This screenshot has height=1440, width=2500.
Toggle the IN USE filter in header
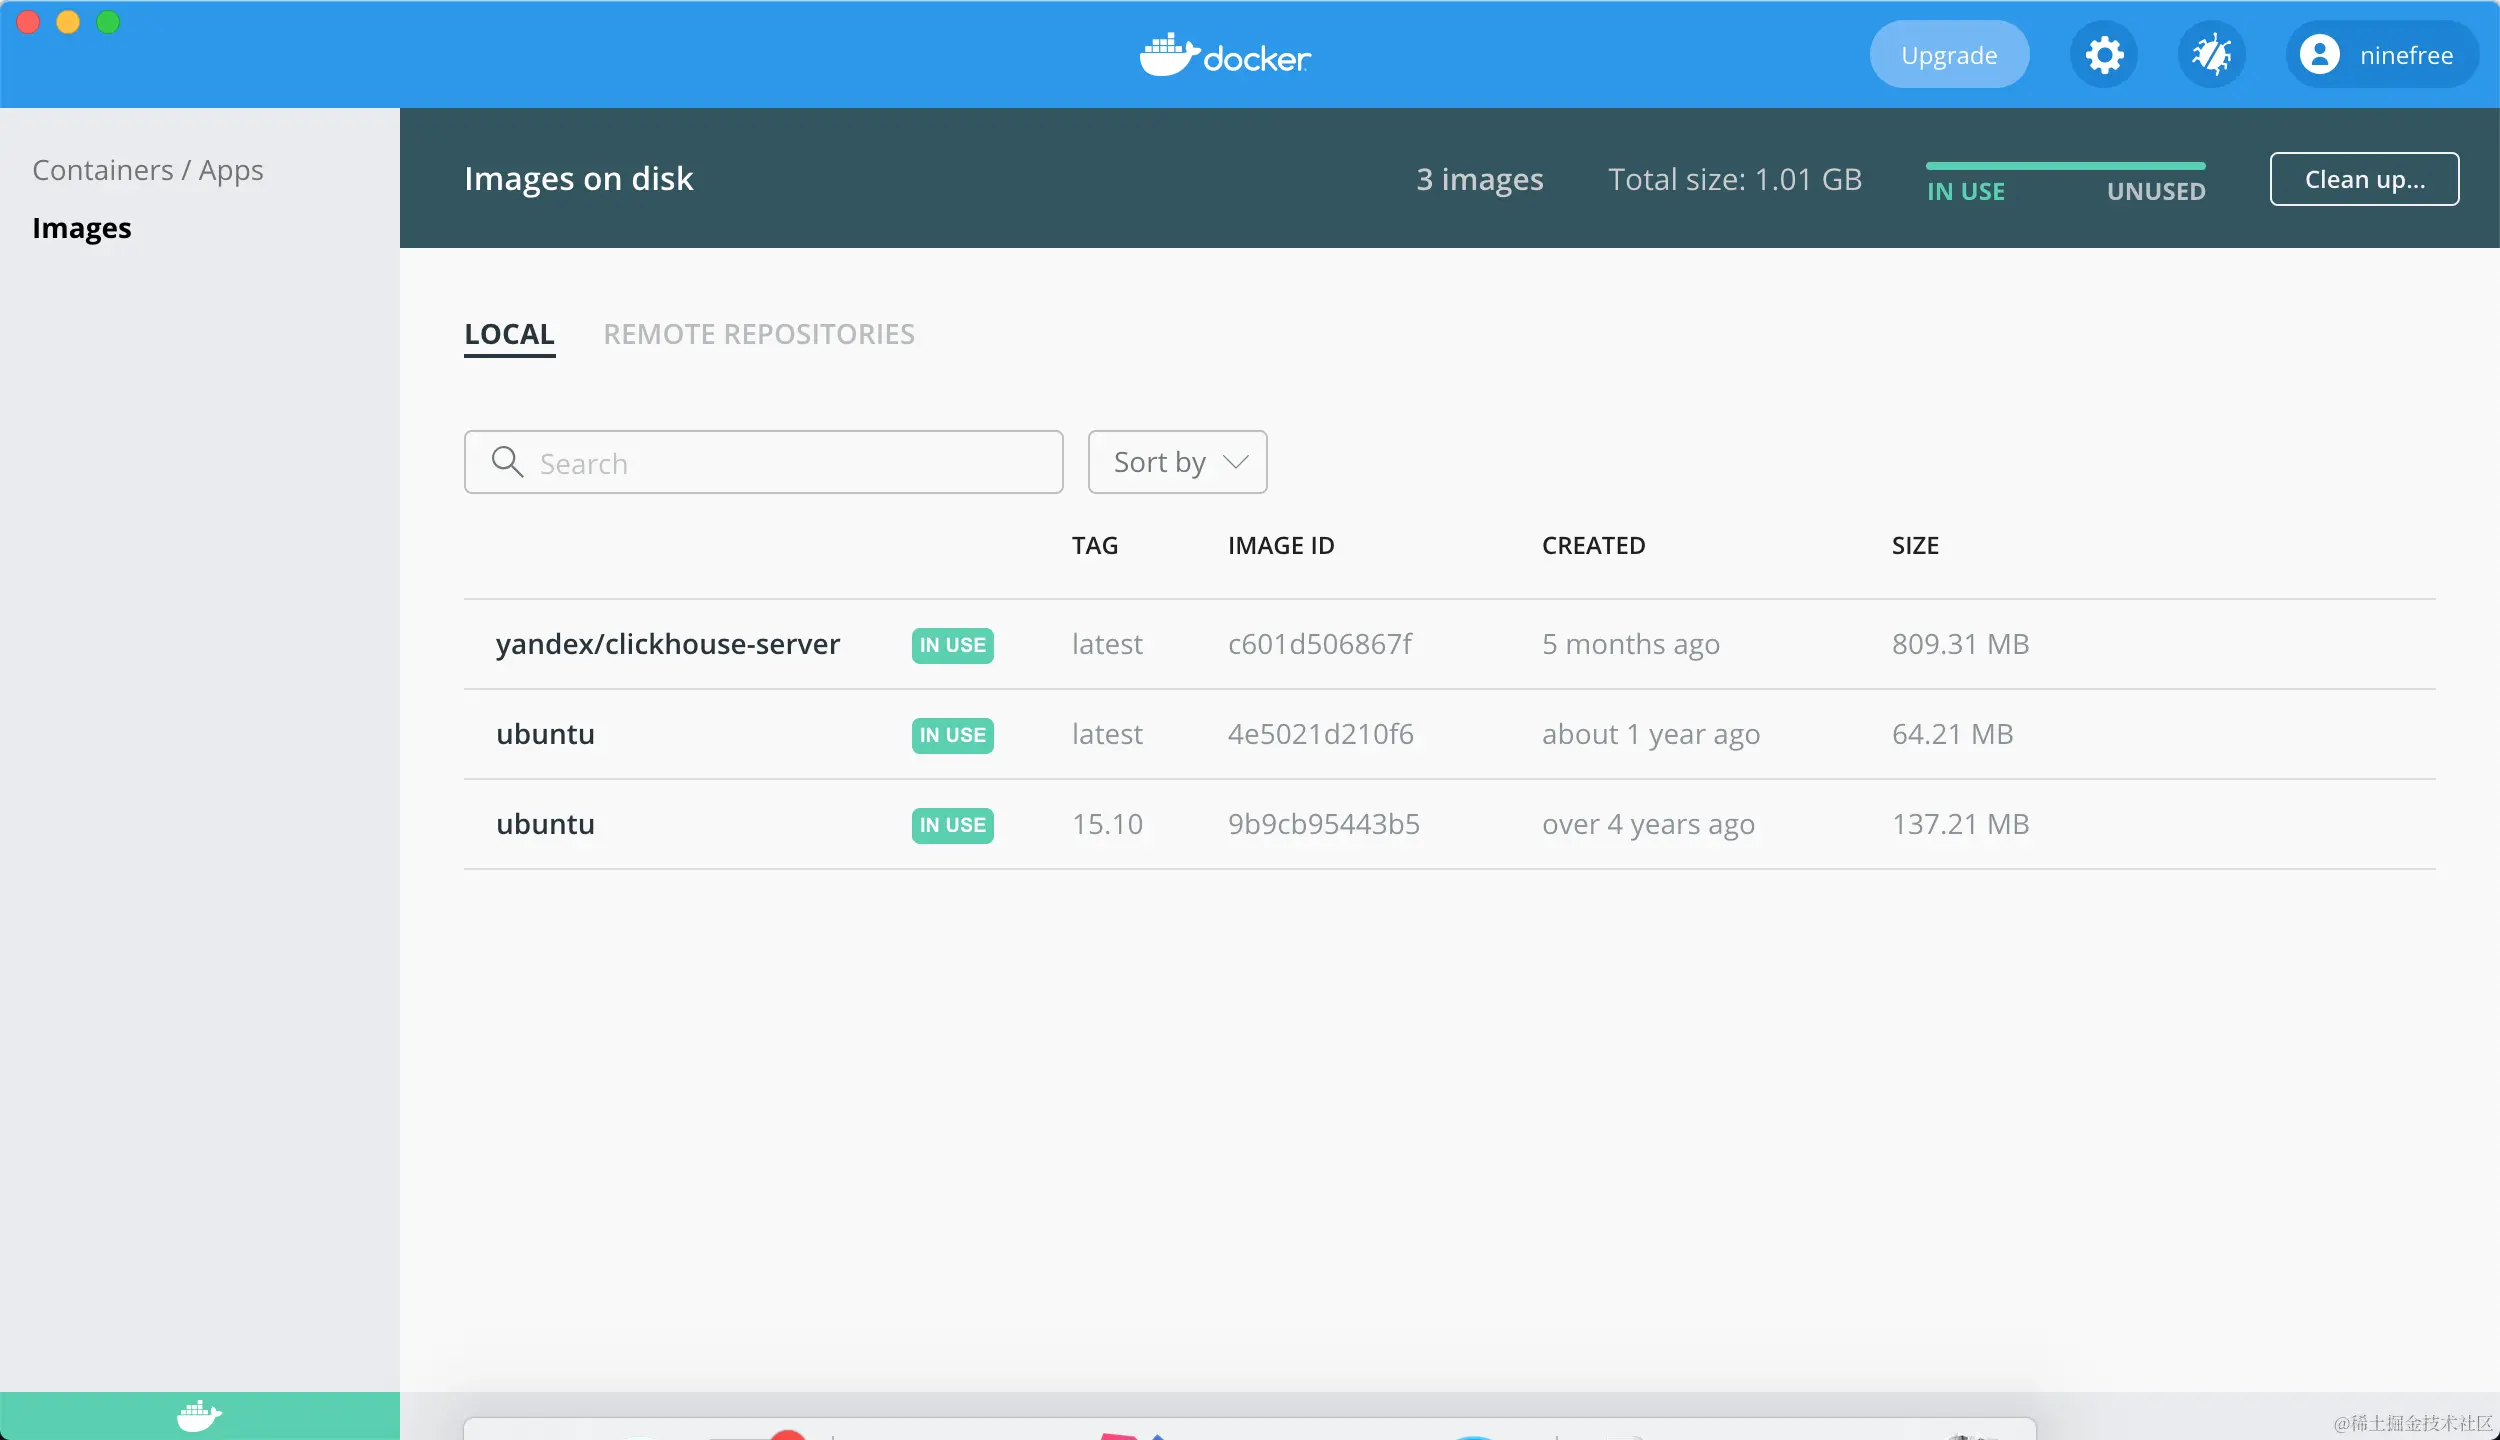(x=1965, y=192)
